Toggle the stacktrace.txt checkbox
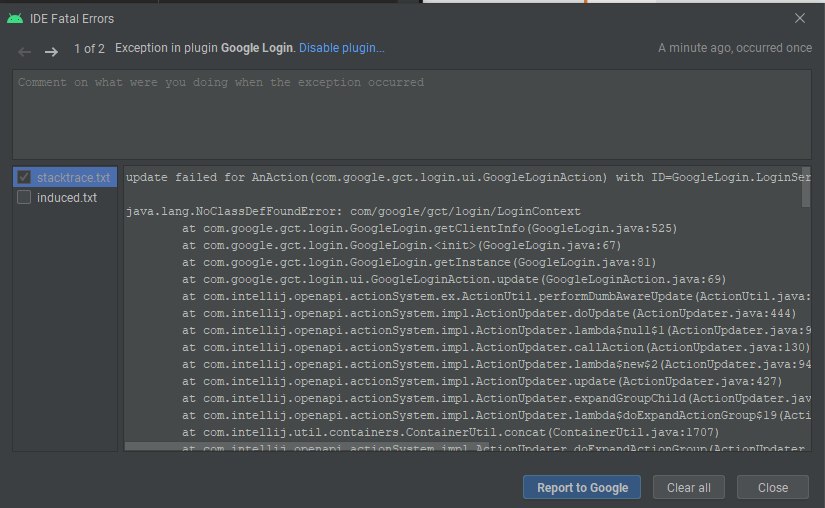The height and width of the screenshot is (508, 825). pyautogui.click(x=24, y=177)
